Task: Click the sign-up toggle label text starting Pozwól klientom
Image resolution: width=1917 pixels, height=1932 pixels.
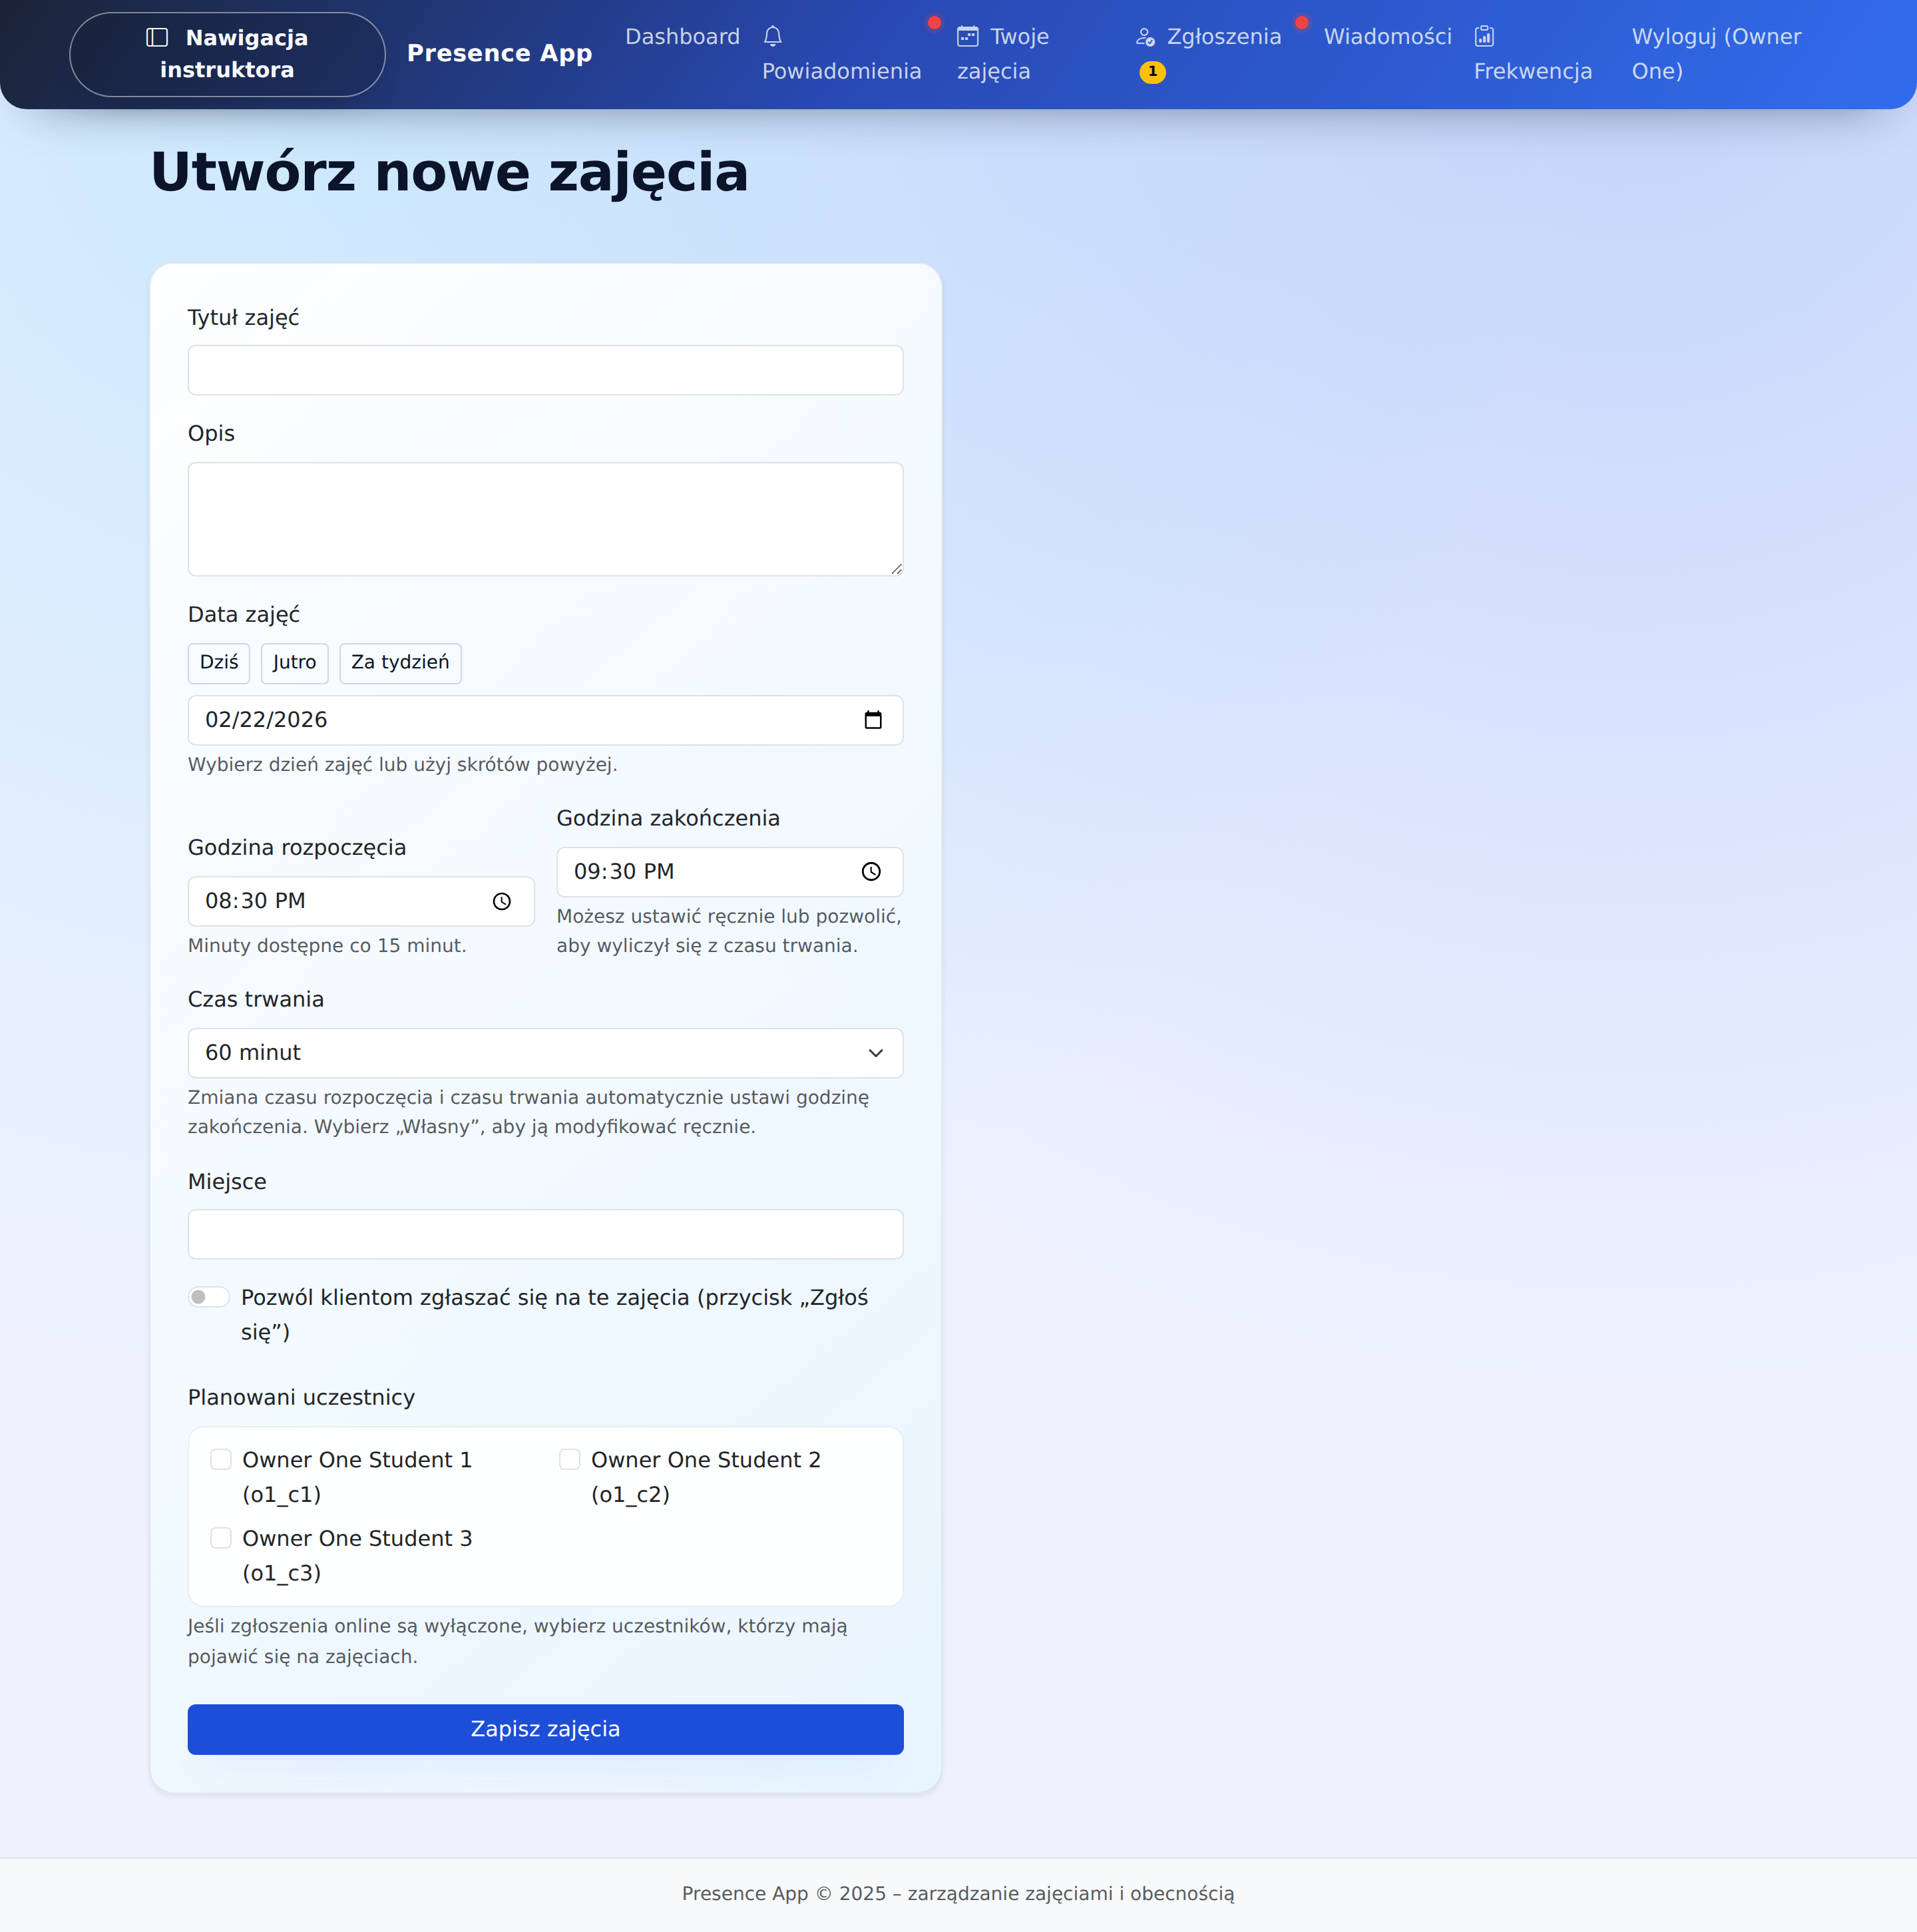Action: tap(555, 1314)
